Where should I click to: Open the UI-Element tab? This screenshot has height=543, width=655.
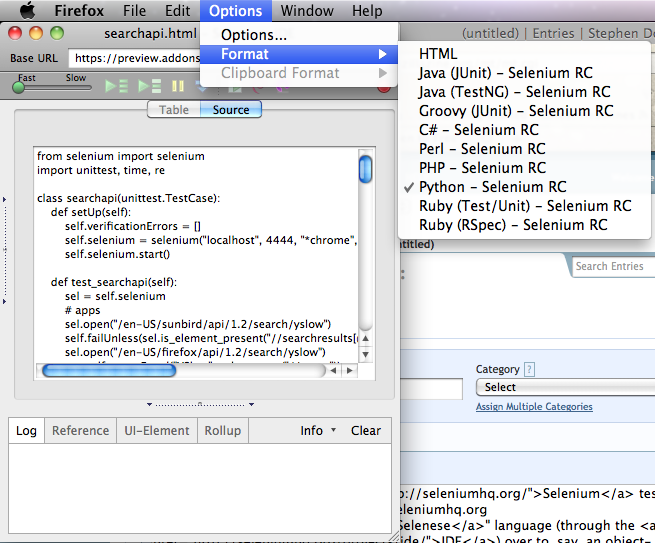[x=157, y=430]
